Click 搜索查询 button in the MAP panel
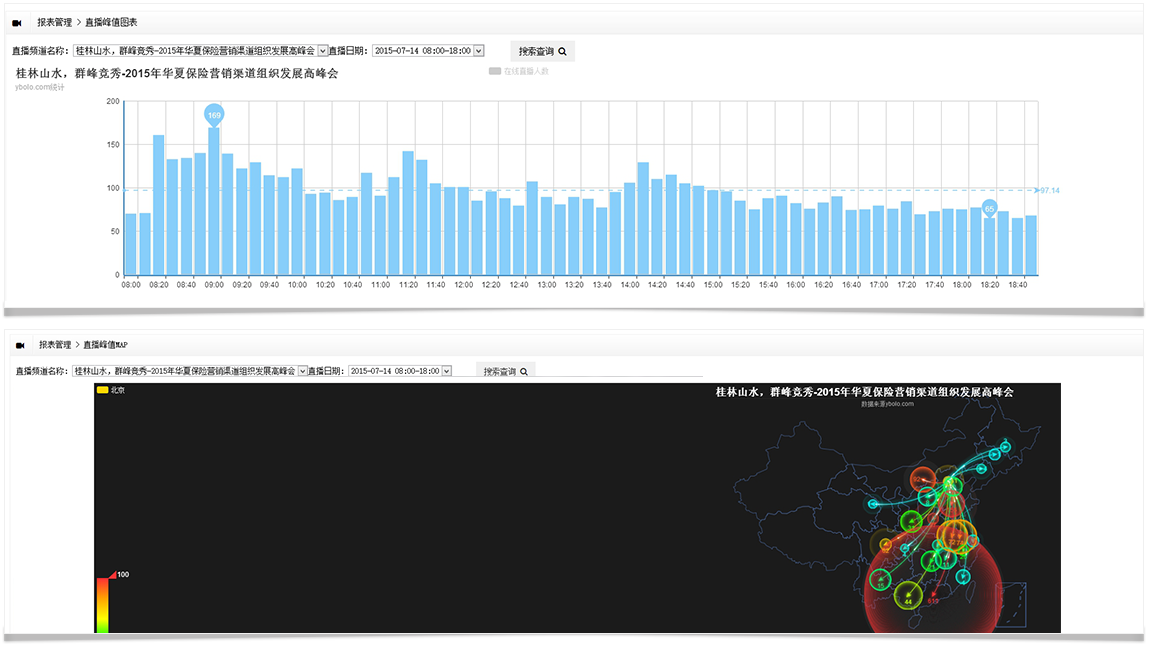Screen dimensions: 1150x650 point(505,371)
